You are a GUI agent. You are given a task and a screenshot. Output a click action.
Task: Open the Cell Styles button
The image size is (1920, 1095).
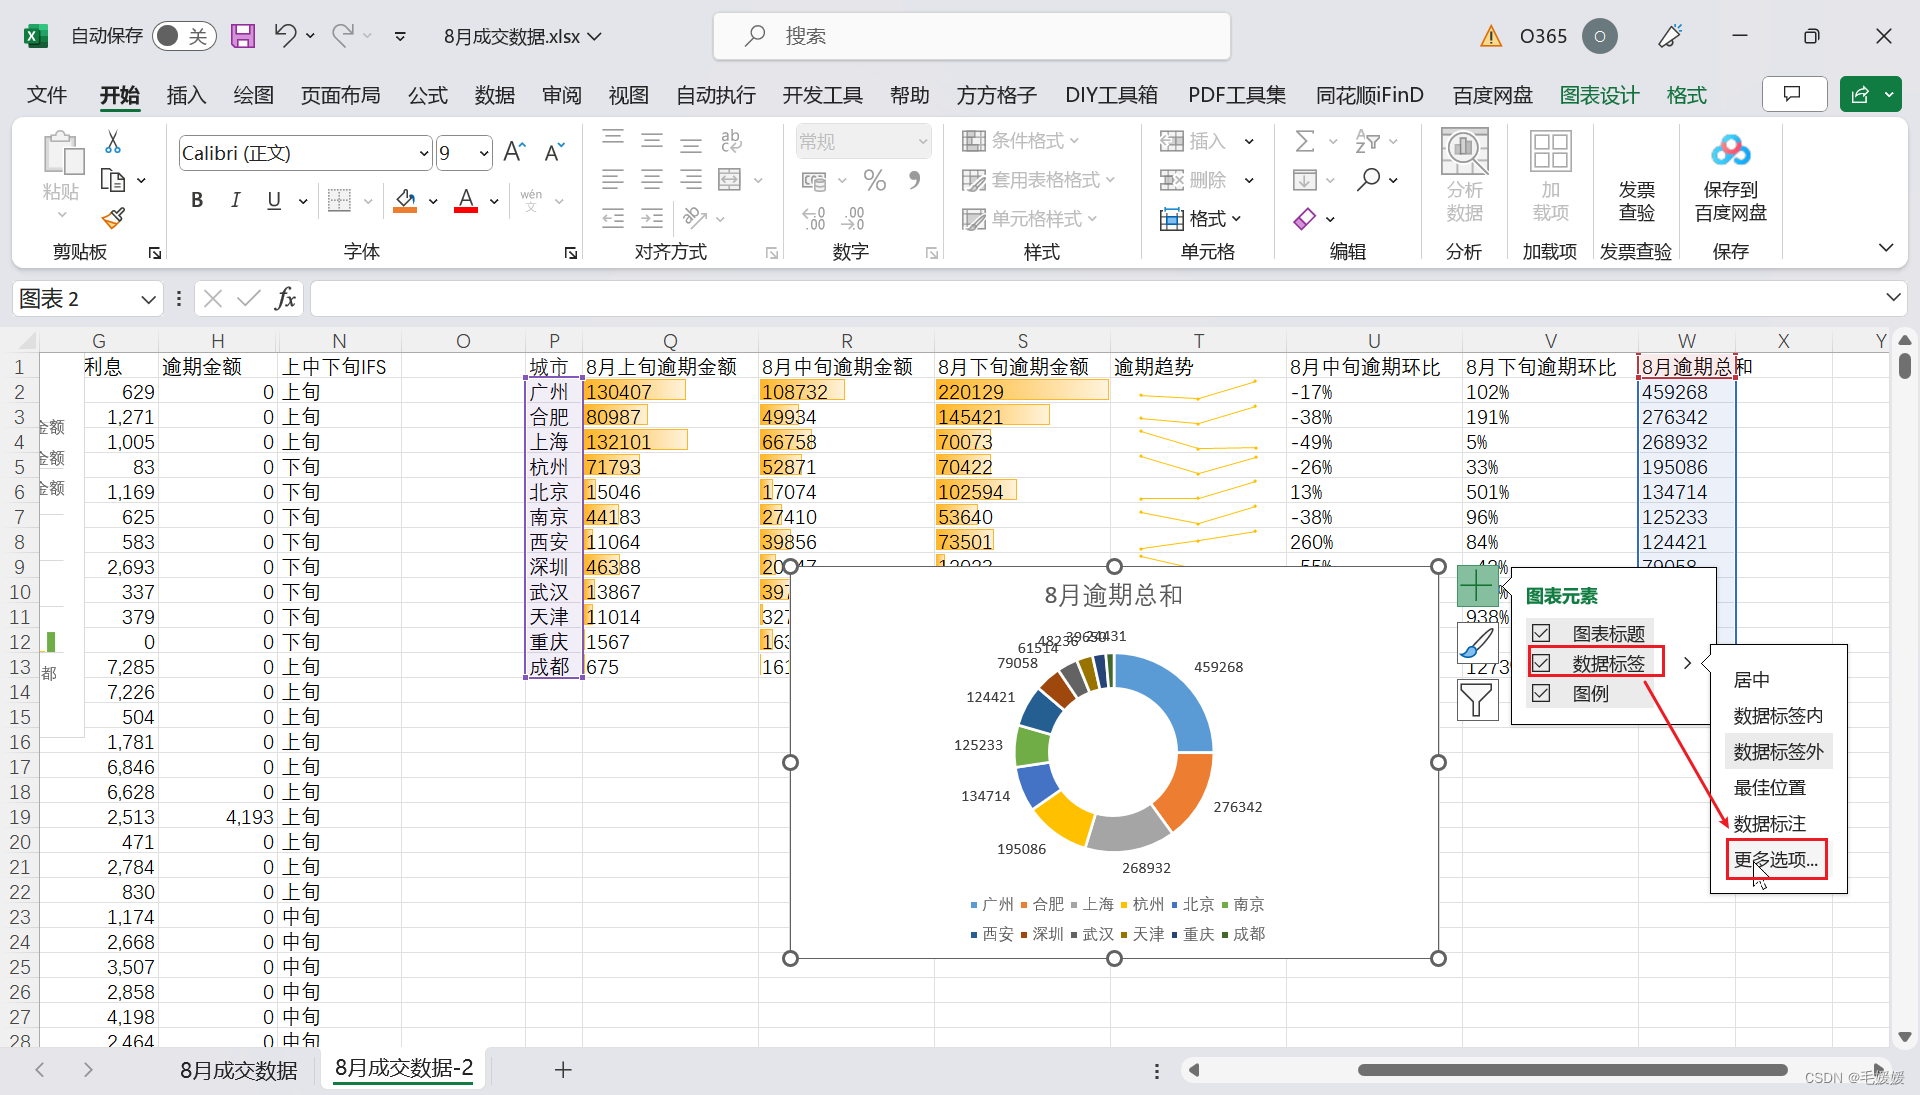point(1030,219)
